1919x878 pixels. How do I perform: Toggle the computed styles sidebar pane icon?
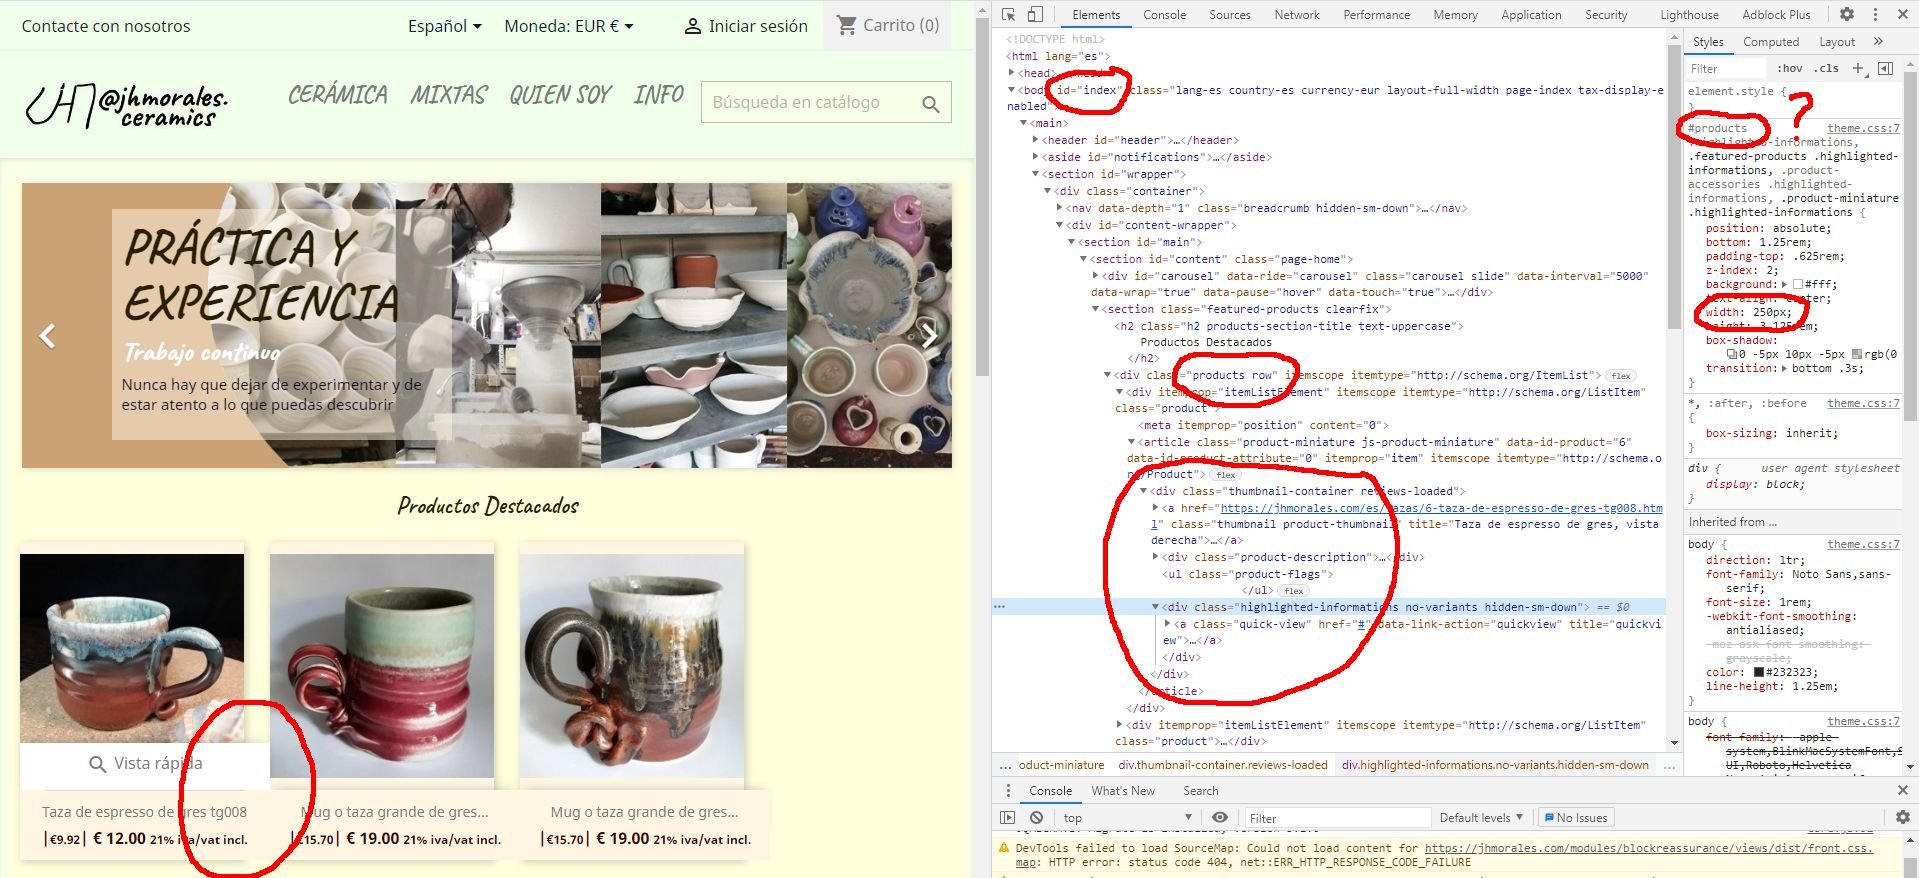[1885, 68]
